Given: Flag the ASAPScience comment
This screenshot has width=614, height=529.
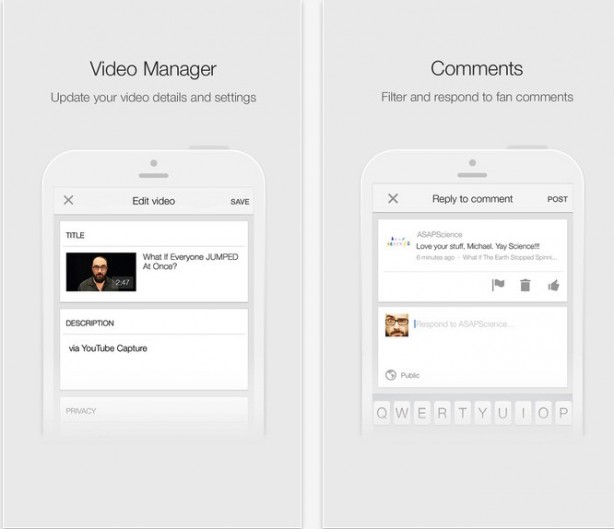Looking at the screenshot, I should click(x=498, y=285).
